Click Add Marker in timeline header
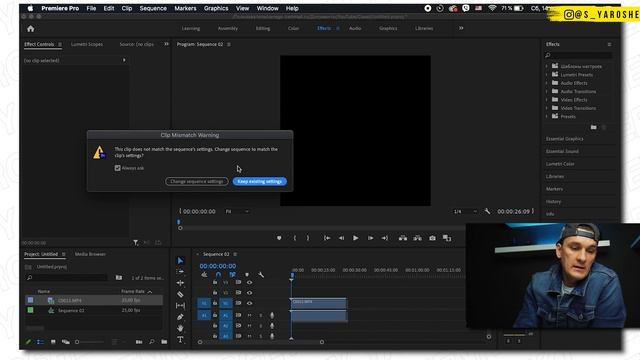The height and width of the screenshot is (360, 640). pos(247,275)
